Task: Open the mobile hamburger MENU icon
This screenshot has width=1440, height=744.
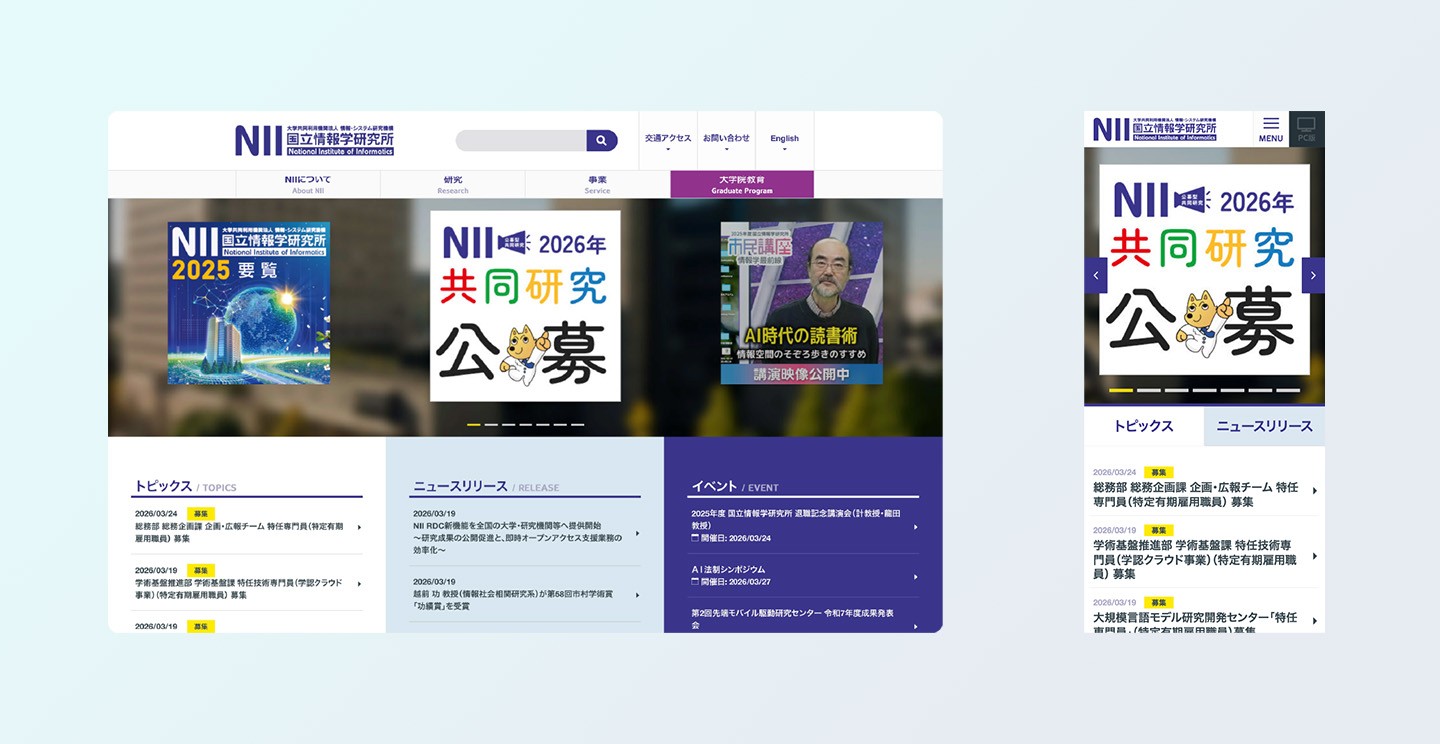Action: click(x=1270, y=128)
